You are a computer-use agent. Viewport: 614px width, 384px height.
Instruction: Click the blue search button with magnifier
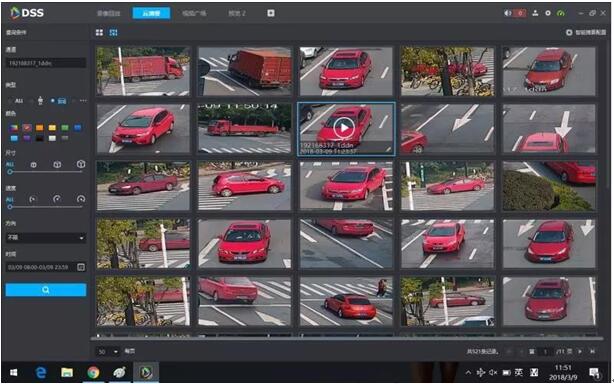pos(46,290)
